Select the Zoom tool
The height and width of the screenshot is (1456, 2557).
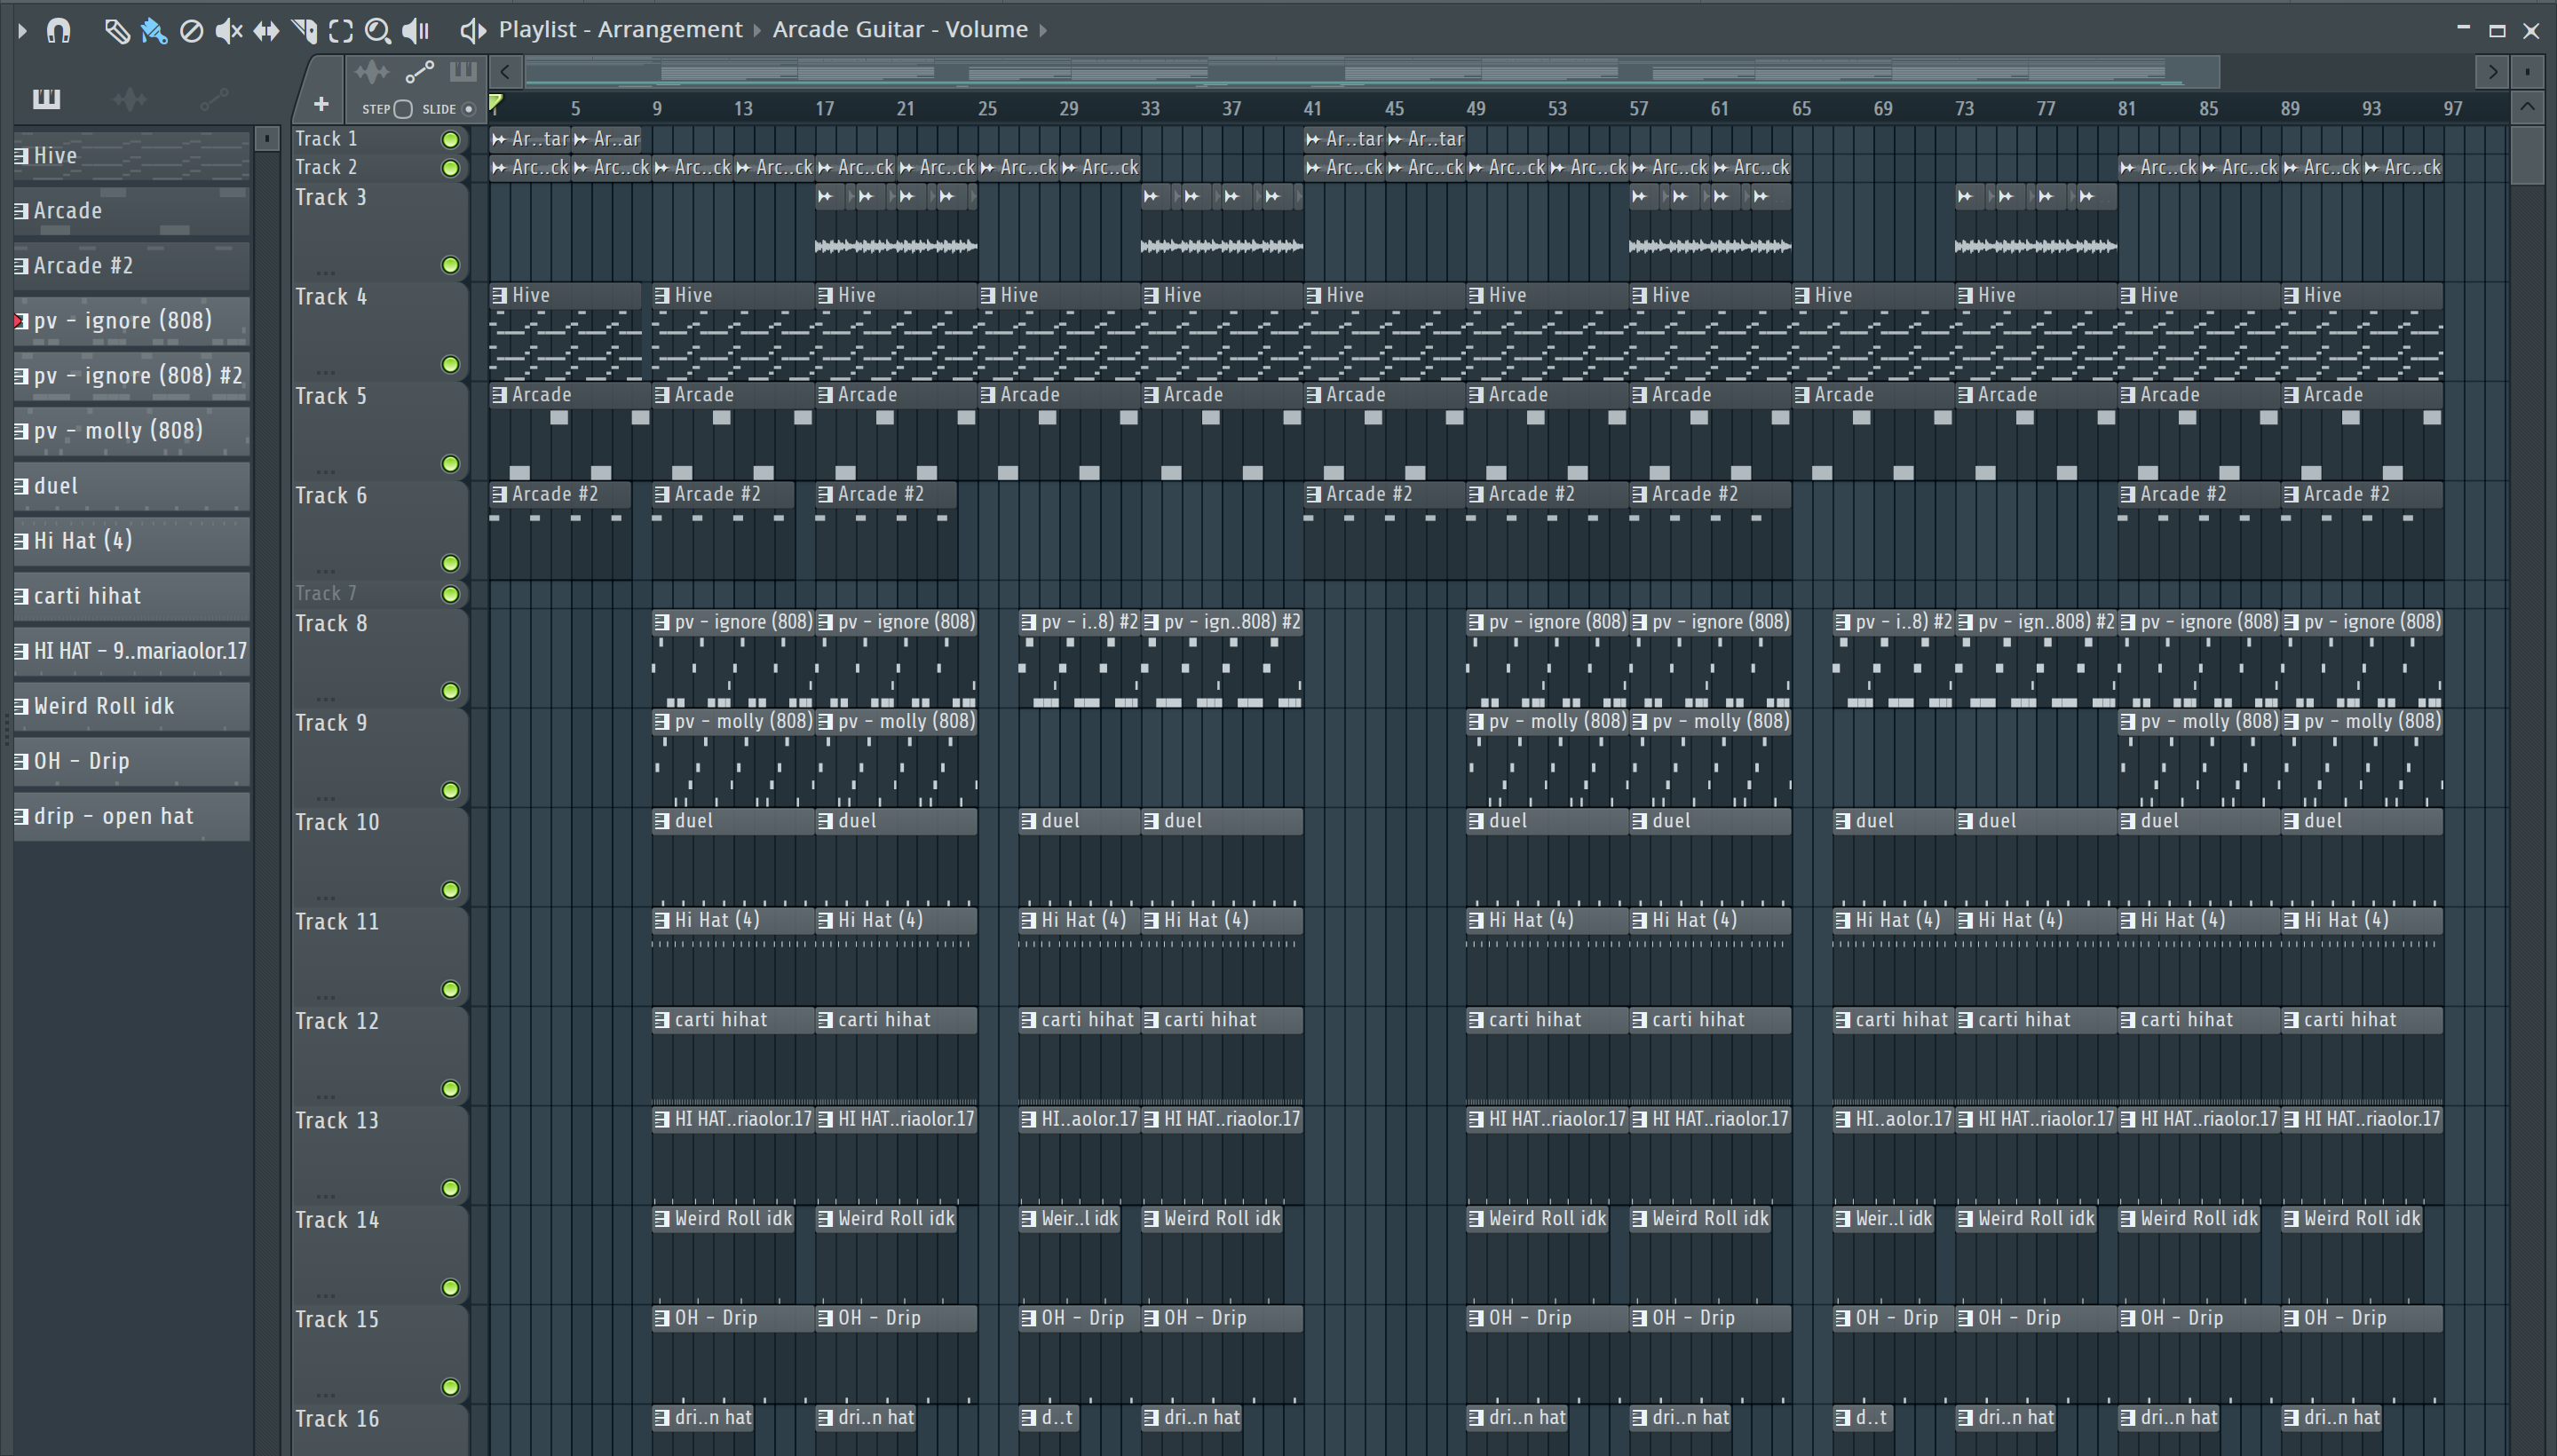click(377, 31)
